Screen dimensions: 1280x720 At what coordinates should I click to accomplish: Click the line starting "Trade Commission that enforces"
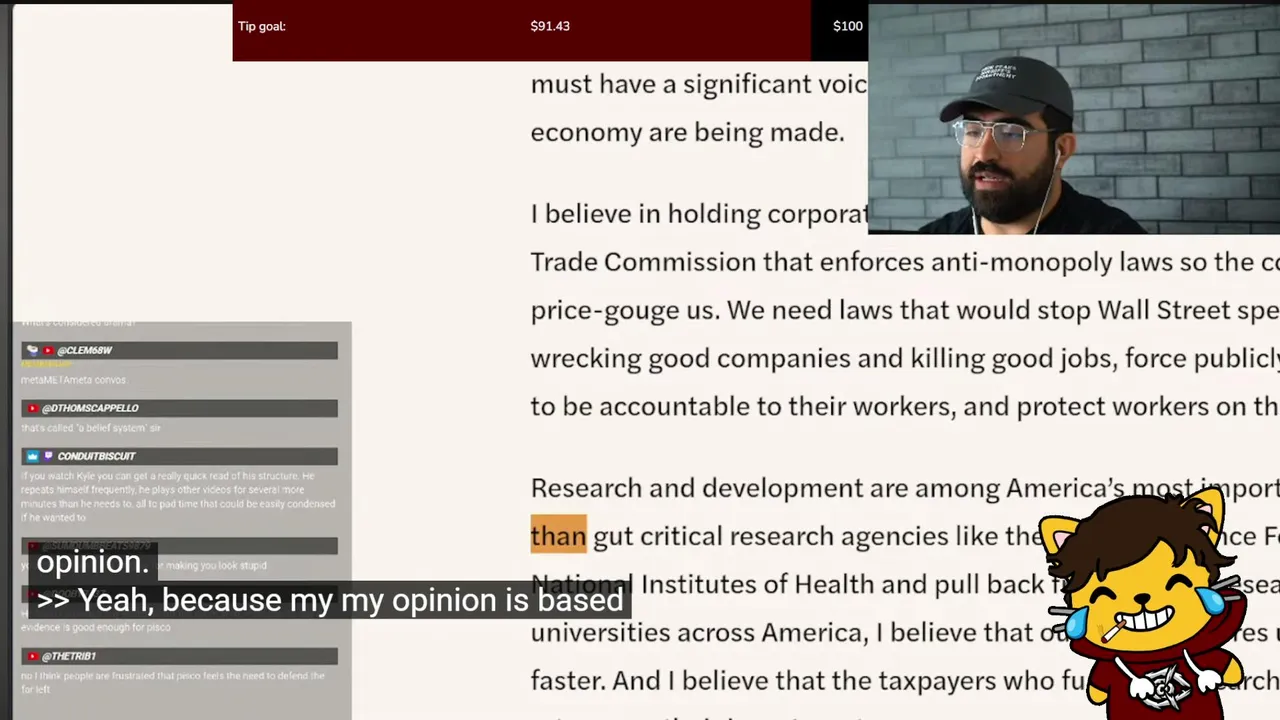pyautogui.click(x=905, y=262)
